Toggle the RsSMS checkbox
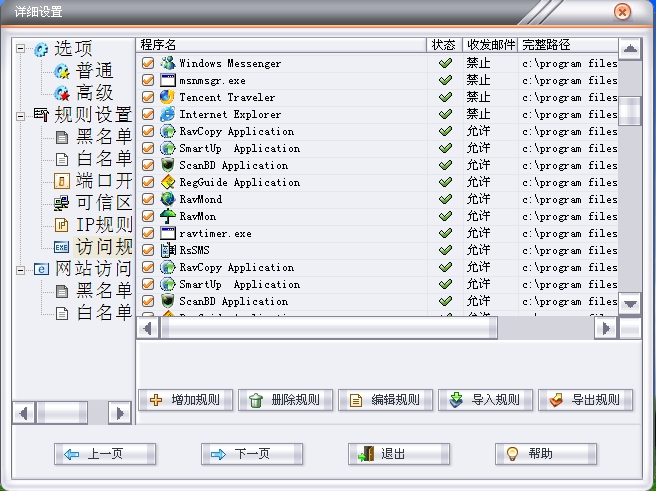 pyautogui.click(x=148, y=250)
